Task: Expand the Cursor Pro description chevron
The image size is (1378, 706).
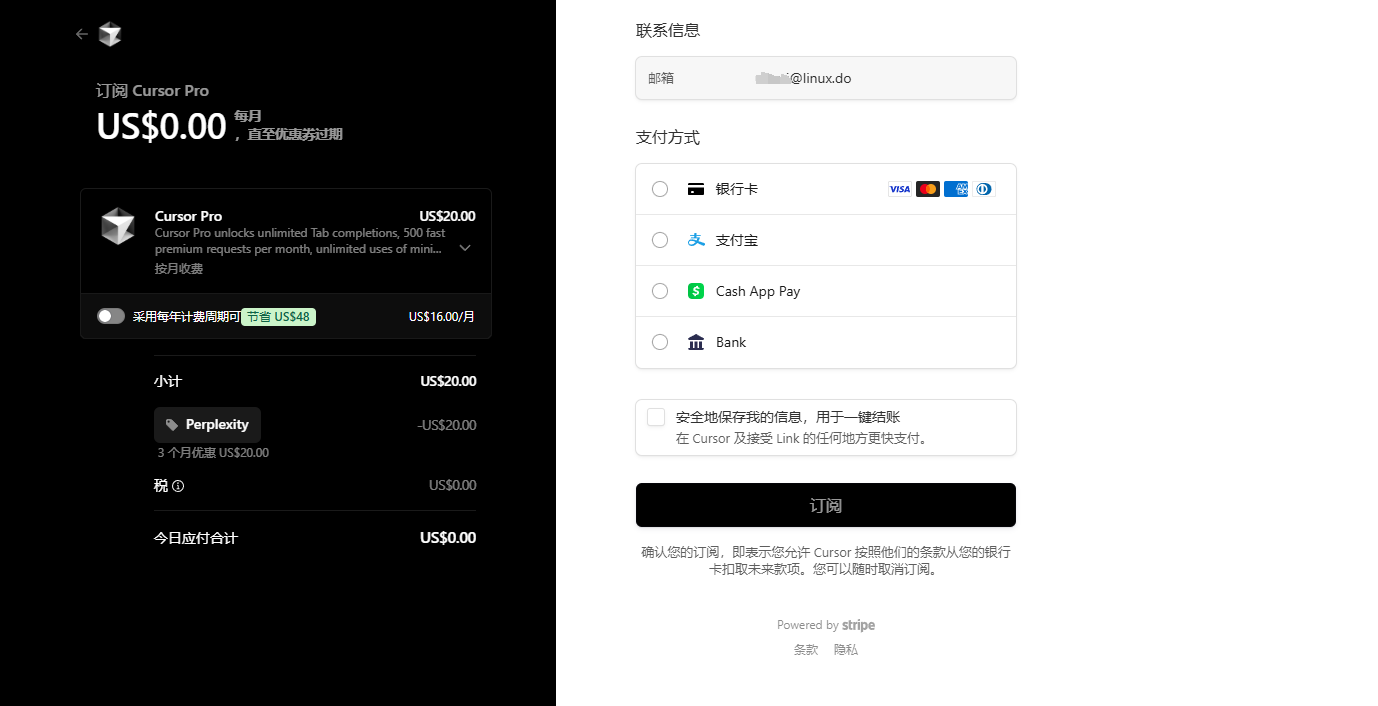Action: click(465, 248)
